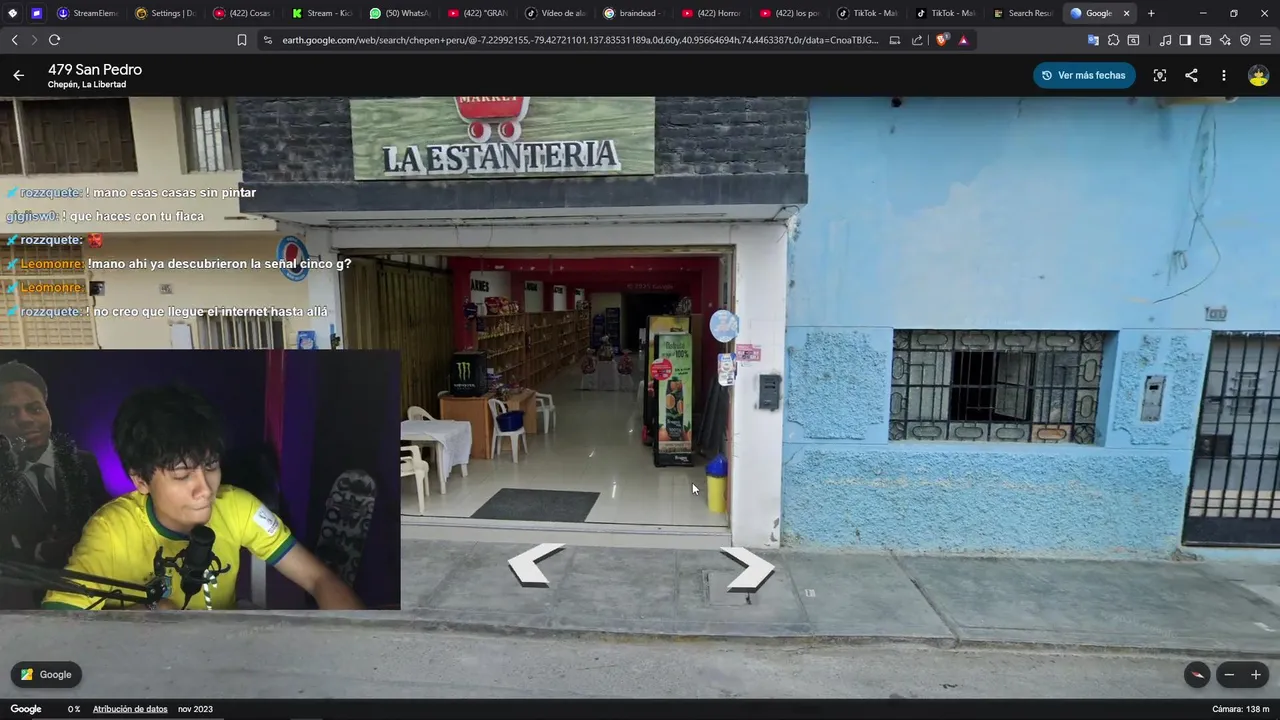Click the Cámara: 138 m readout

(1240, 709)
